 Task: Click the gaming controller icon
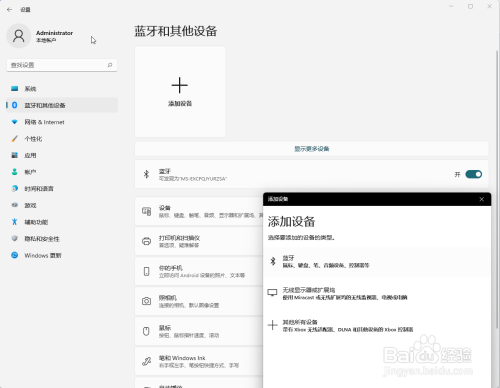coord(14,205)
